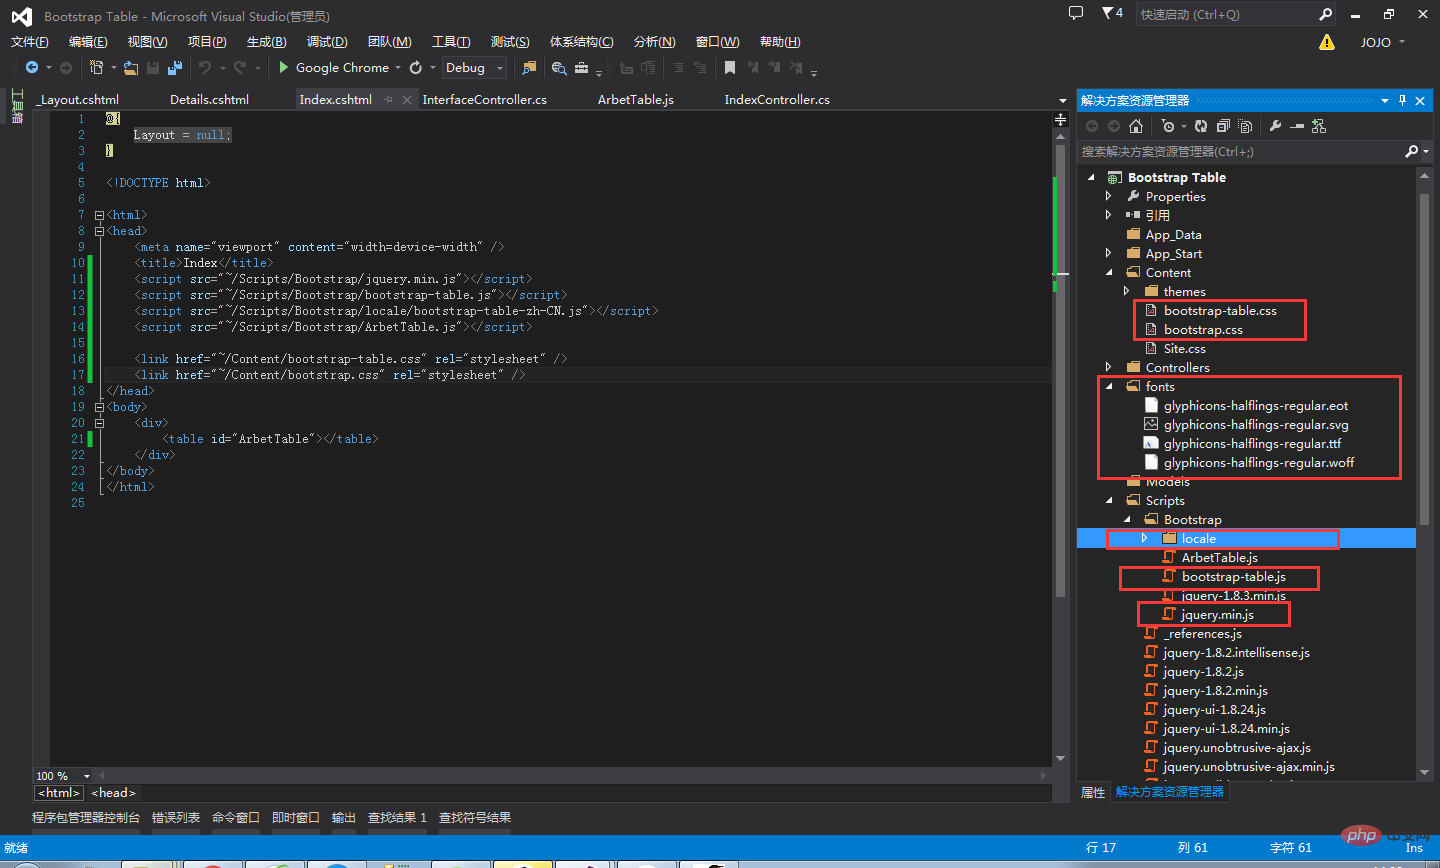Click the Save All disks icon

(x=175, y=68)
